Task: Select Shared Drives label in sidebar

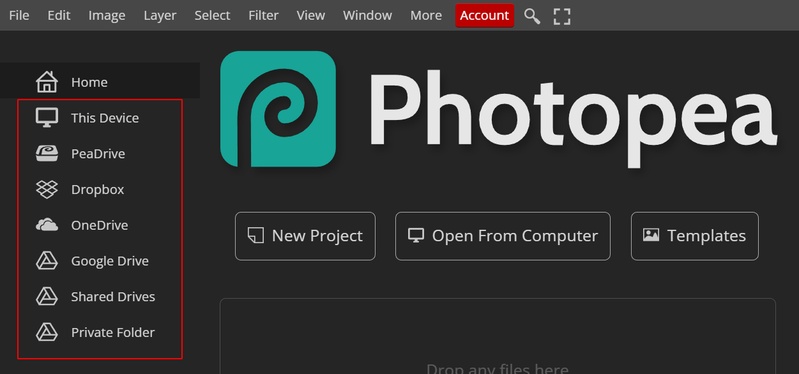Action: coord(113,297)
